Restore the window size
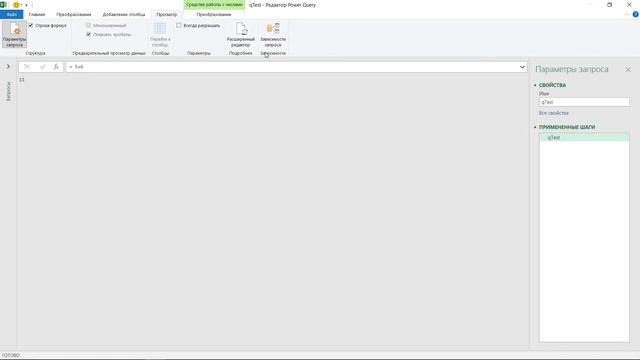Image resolution: width=640 pixels, height=360 pixels. 609,5
